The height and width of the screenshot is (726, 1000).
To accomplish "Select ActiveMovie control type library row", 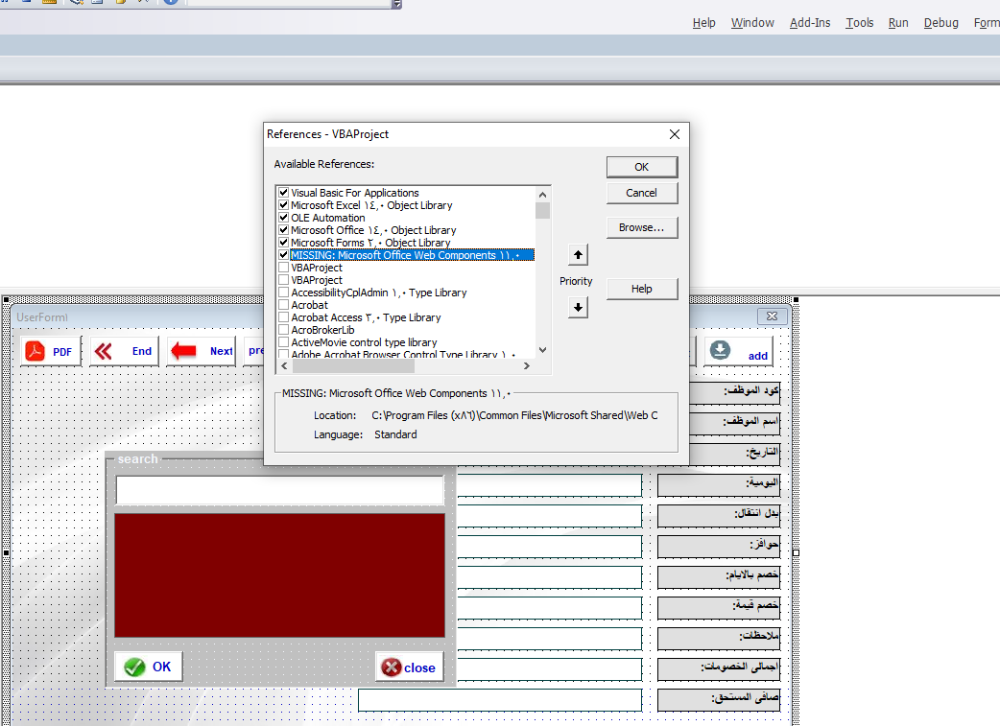I will tap(364, 342).
